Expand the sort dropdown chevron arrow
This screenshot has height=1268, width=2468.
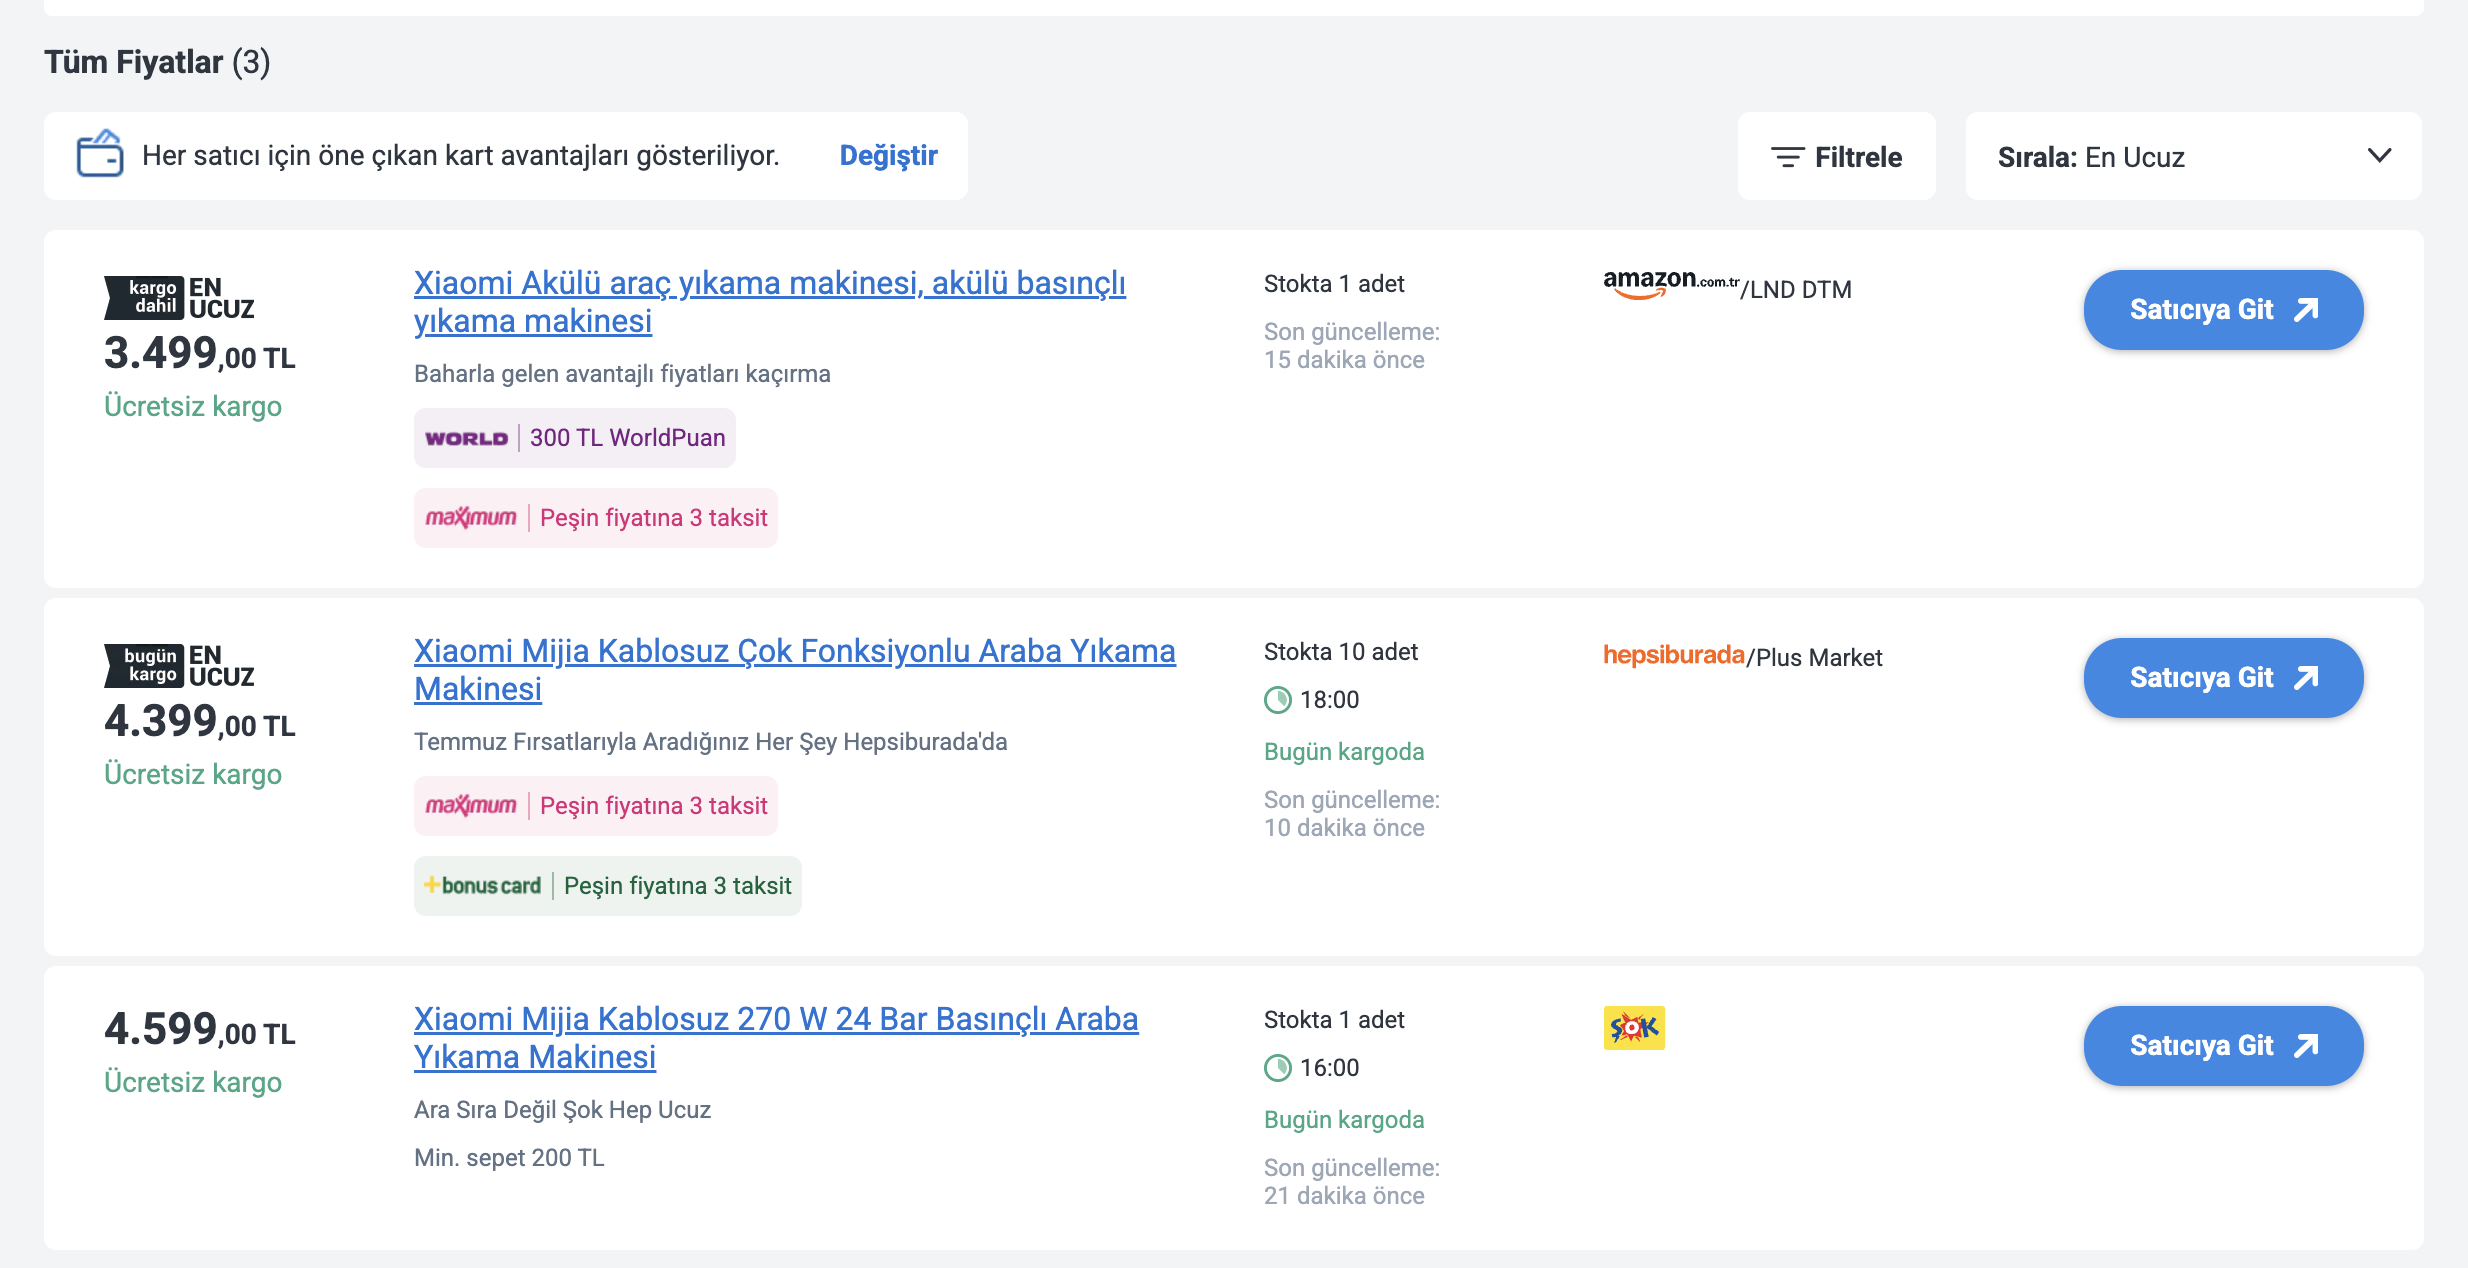(2380, 156)
